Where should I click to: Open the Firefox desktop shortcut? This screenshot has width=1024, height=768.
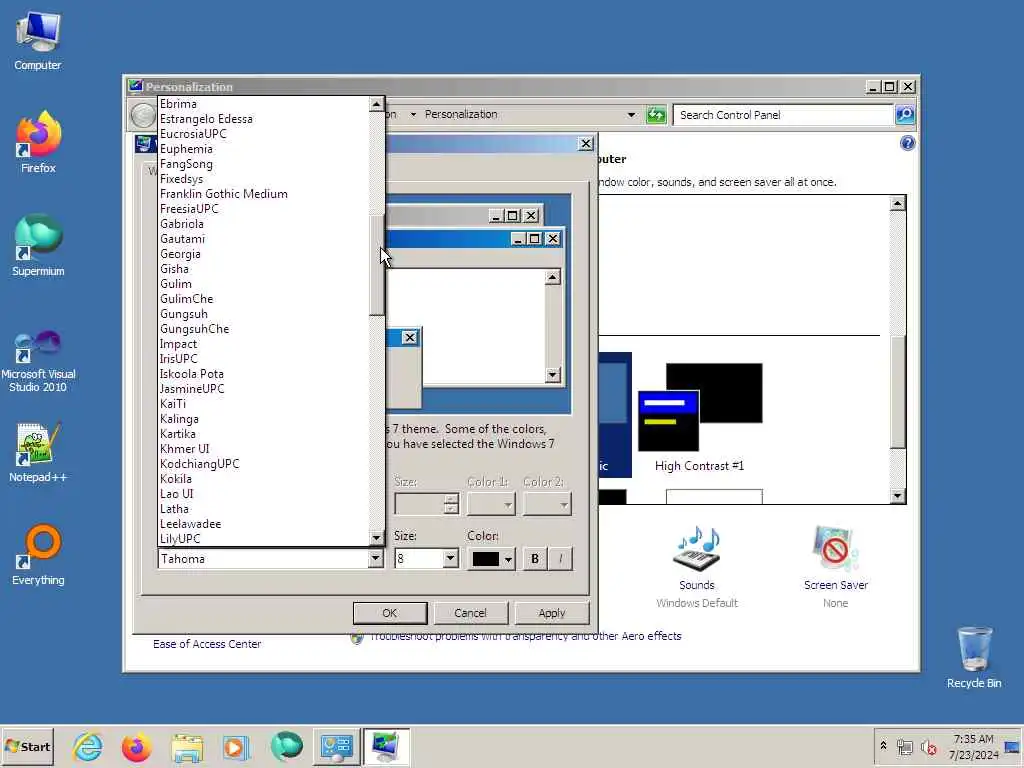pyautogui.click(x=38, y=142)
